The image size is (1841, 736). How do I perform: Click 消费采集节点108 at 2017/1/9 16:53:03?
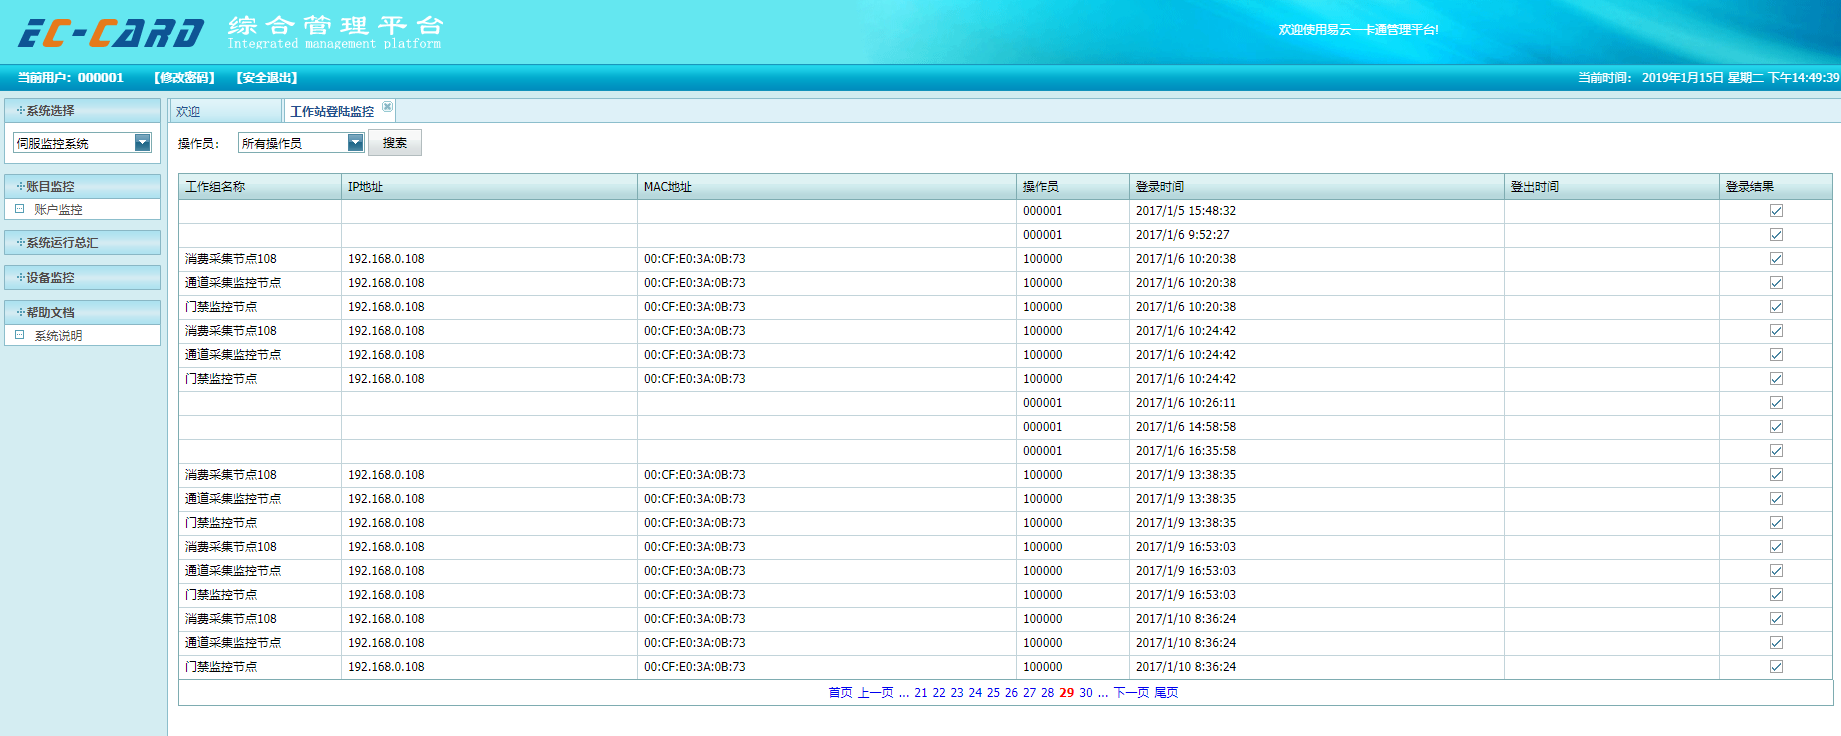point(231,547)
